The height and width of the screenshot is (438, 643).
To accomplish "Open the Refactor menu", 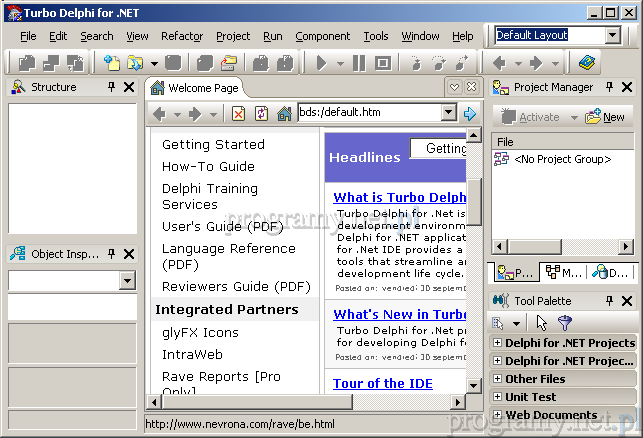I will [181, 36].
